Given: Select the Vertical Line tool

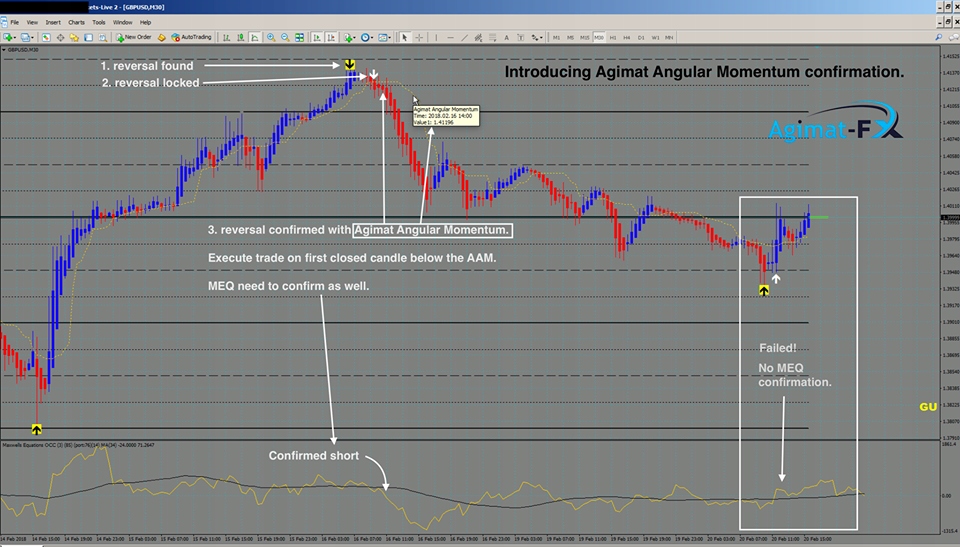Looking at the screenshot, I should (436, 37).
